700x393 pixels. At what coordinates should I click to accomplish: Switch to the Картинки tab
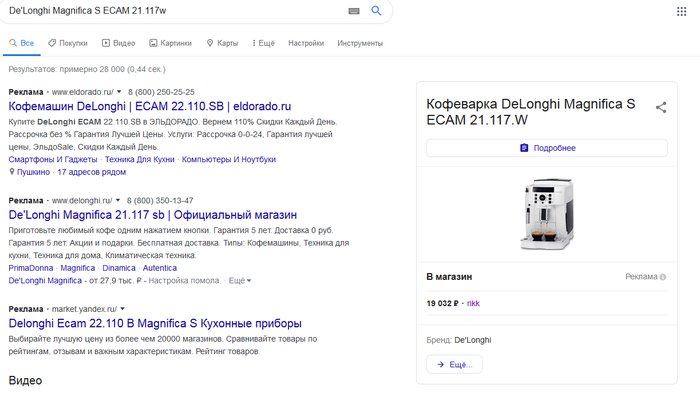click(171, 43)
